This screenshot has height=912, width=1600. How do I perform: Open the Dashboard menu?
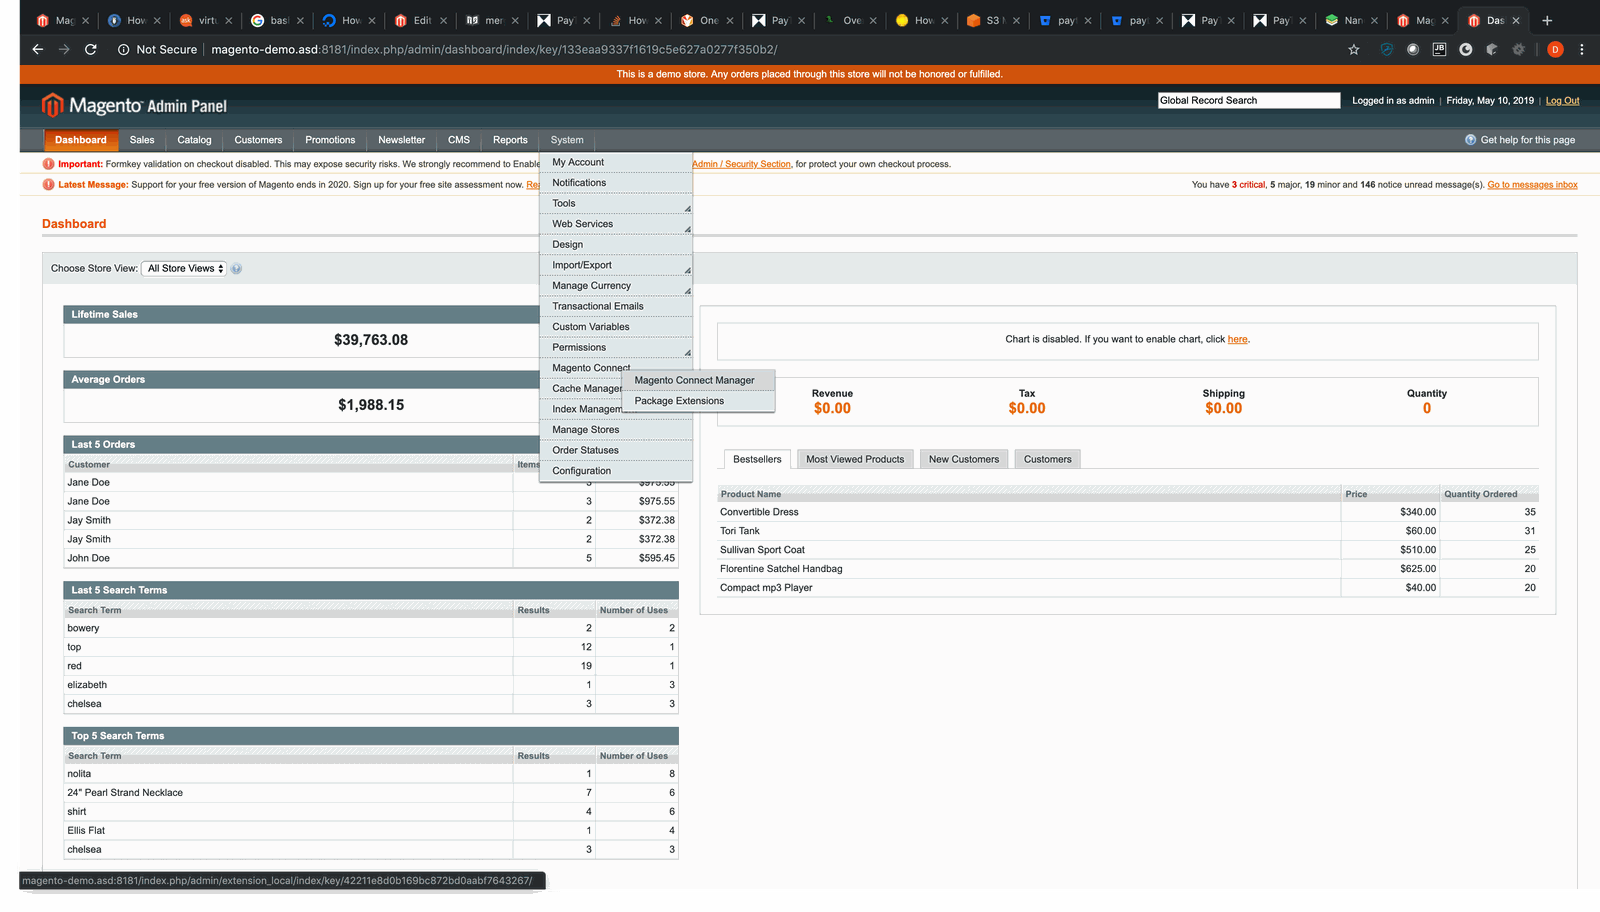(x=81, y=140)
